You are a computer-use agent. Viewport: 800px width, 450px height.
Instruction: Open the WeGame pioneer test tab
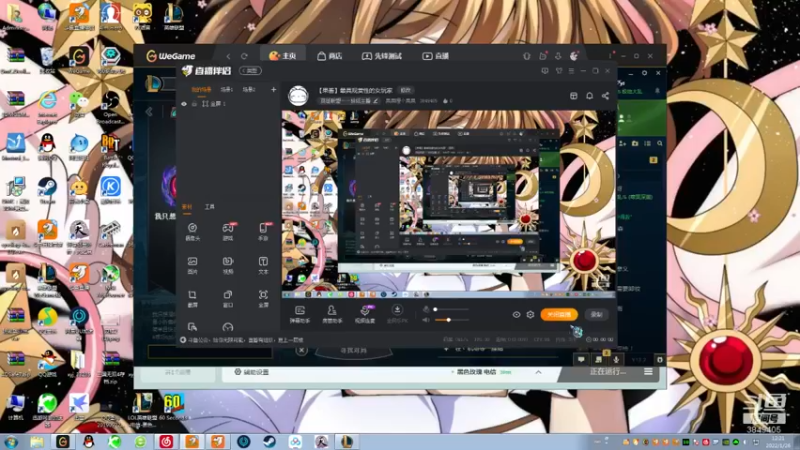[382, 56]
